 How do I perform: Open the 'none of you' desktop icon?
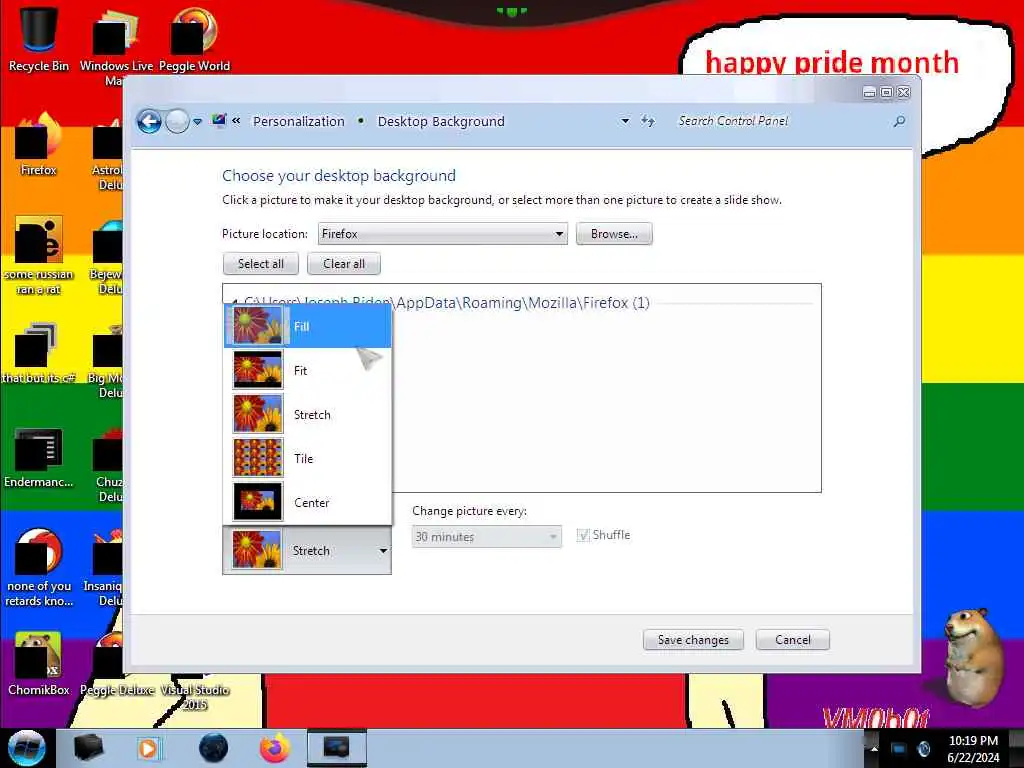pyautogui.click(x=39, y=568)
